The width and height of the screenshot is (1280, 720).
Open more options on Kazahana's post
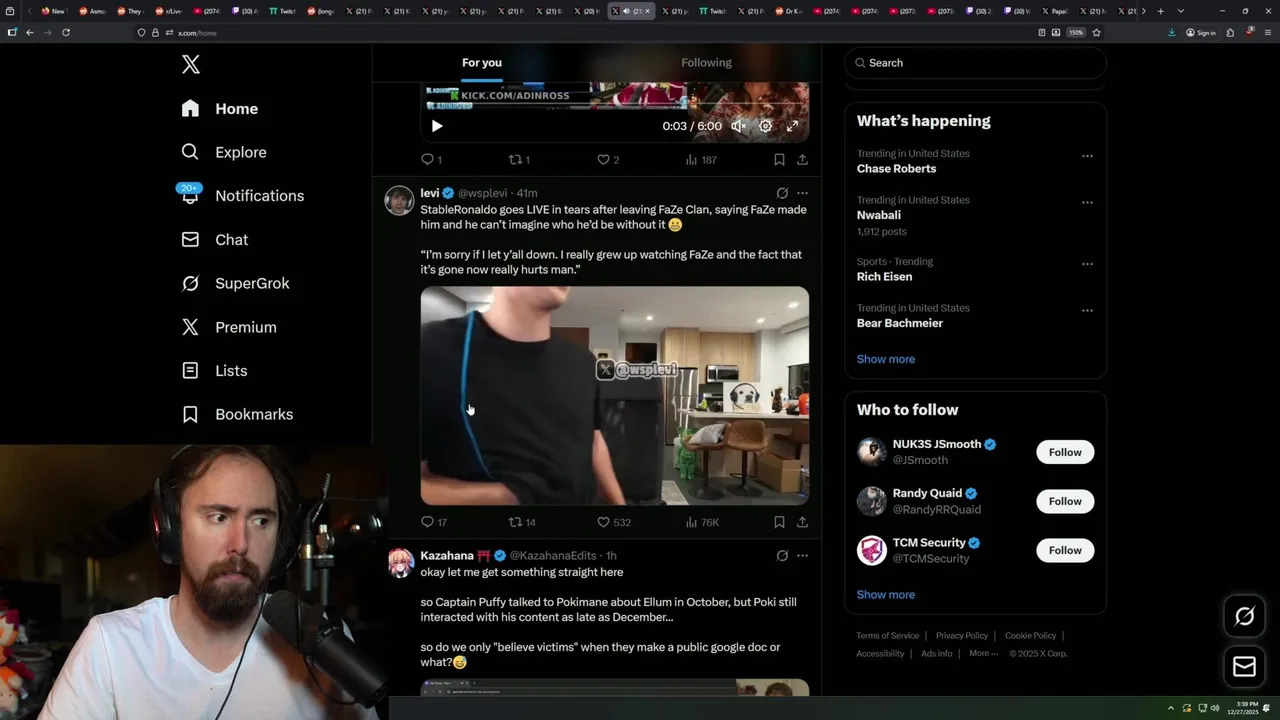802,556
